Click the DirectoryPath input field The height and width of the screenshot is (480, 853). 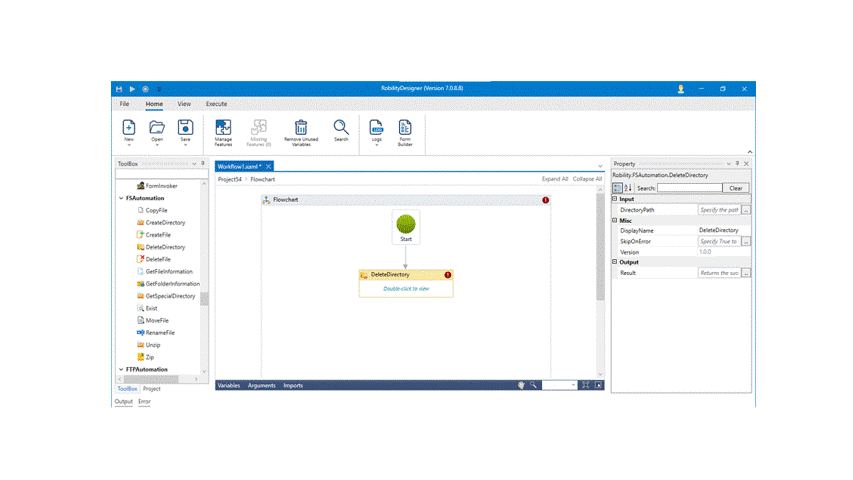click(x=718, y=210)
